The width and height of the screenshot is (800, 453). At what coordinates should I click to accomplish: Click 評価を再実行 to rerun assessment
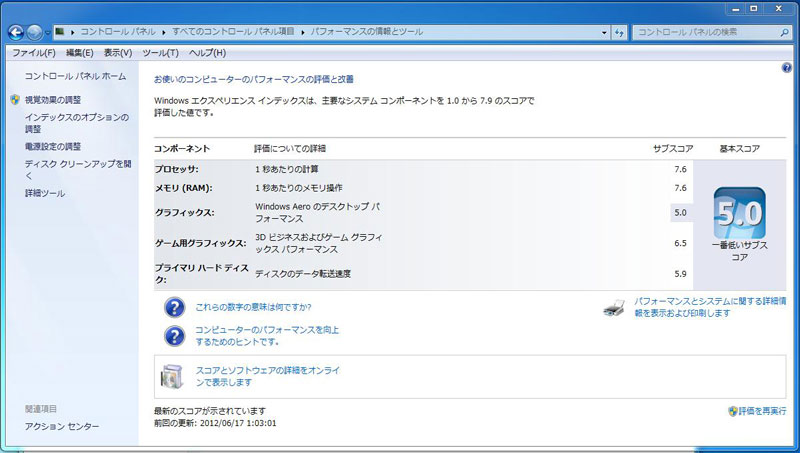762,411
